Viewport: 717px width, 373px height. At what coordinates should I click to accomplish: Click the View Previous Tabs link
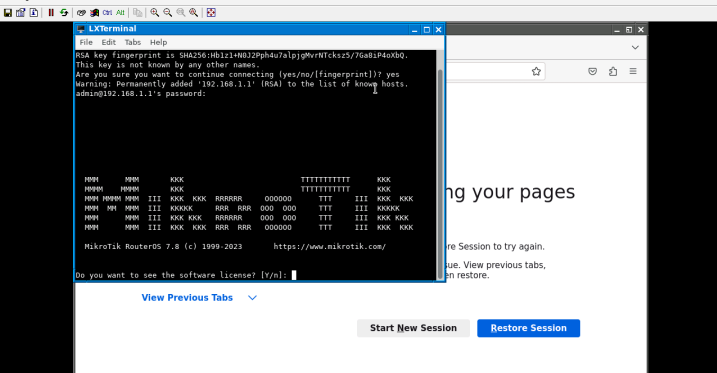tap(187, 298)
